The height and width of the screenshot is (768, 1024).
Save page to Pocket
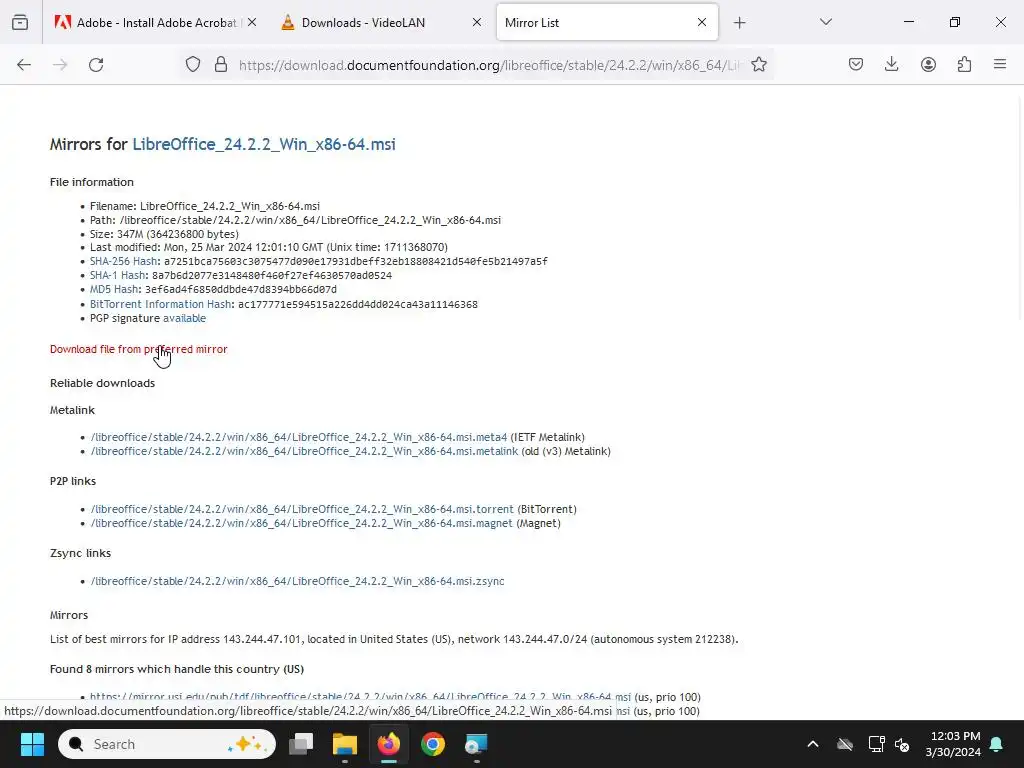pyautogui.click(x=856, y=65)
